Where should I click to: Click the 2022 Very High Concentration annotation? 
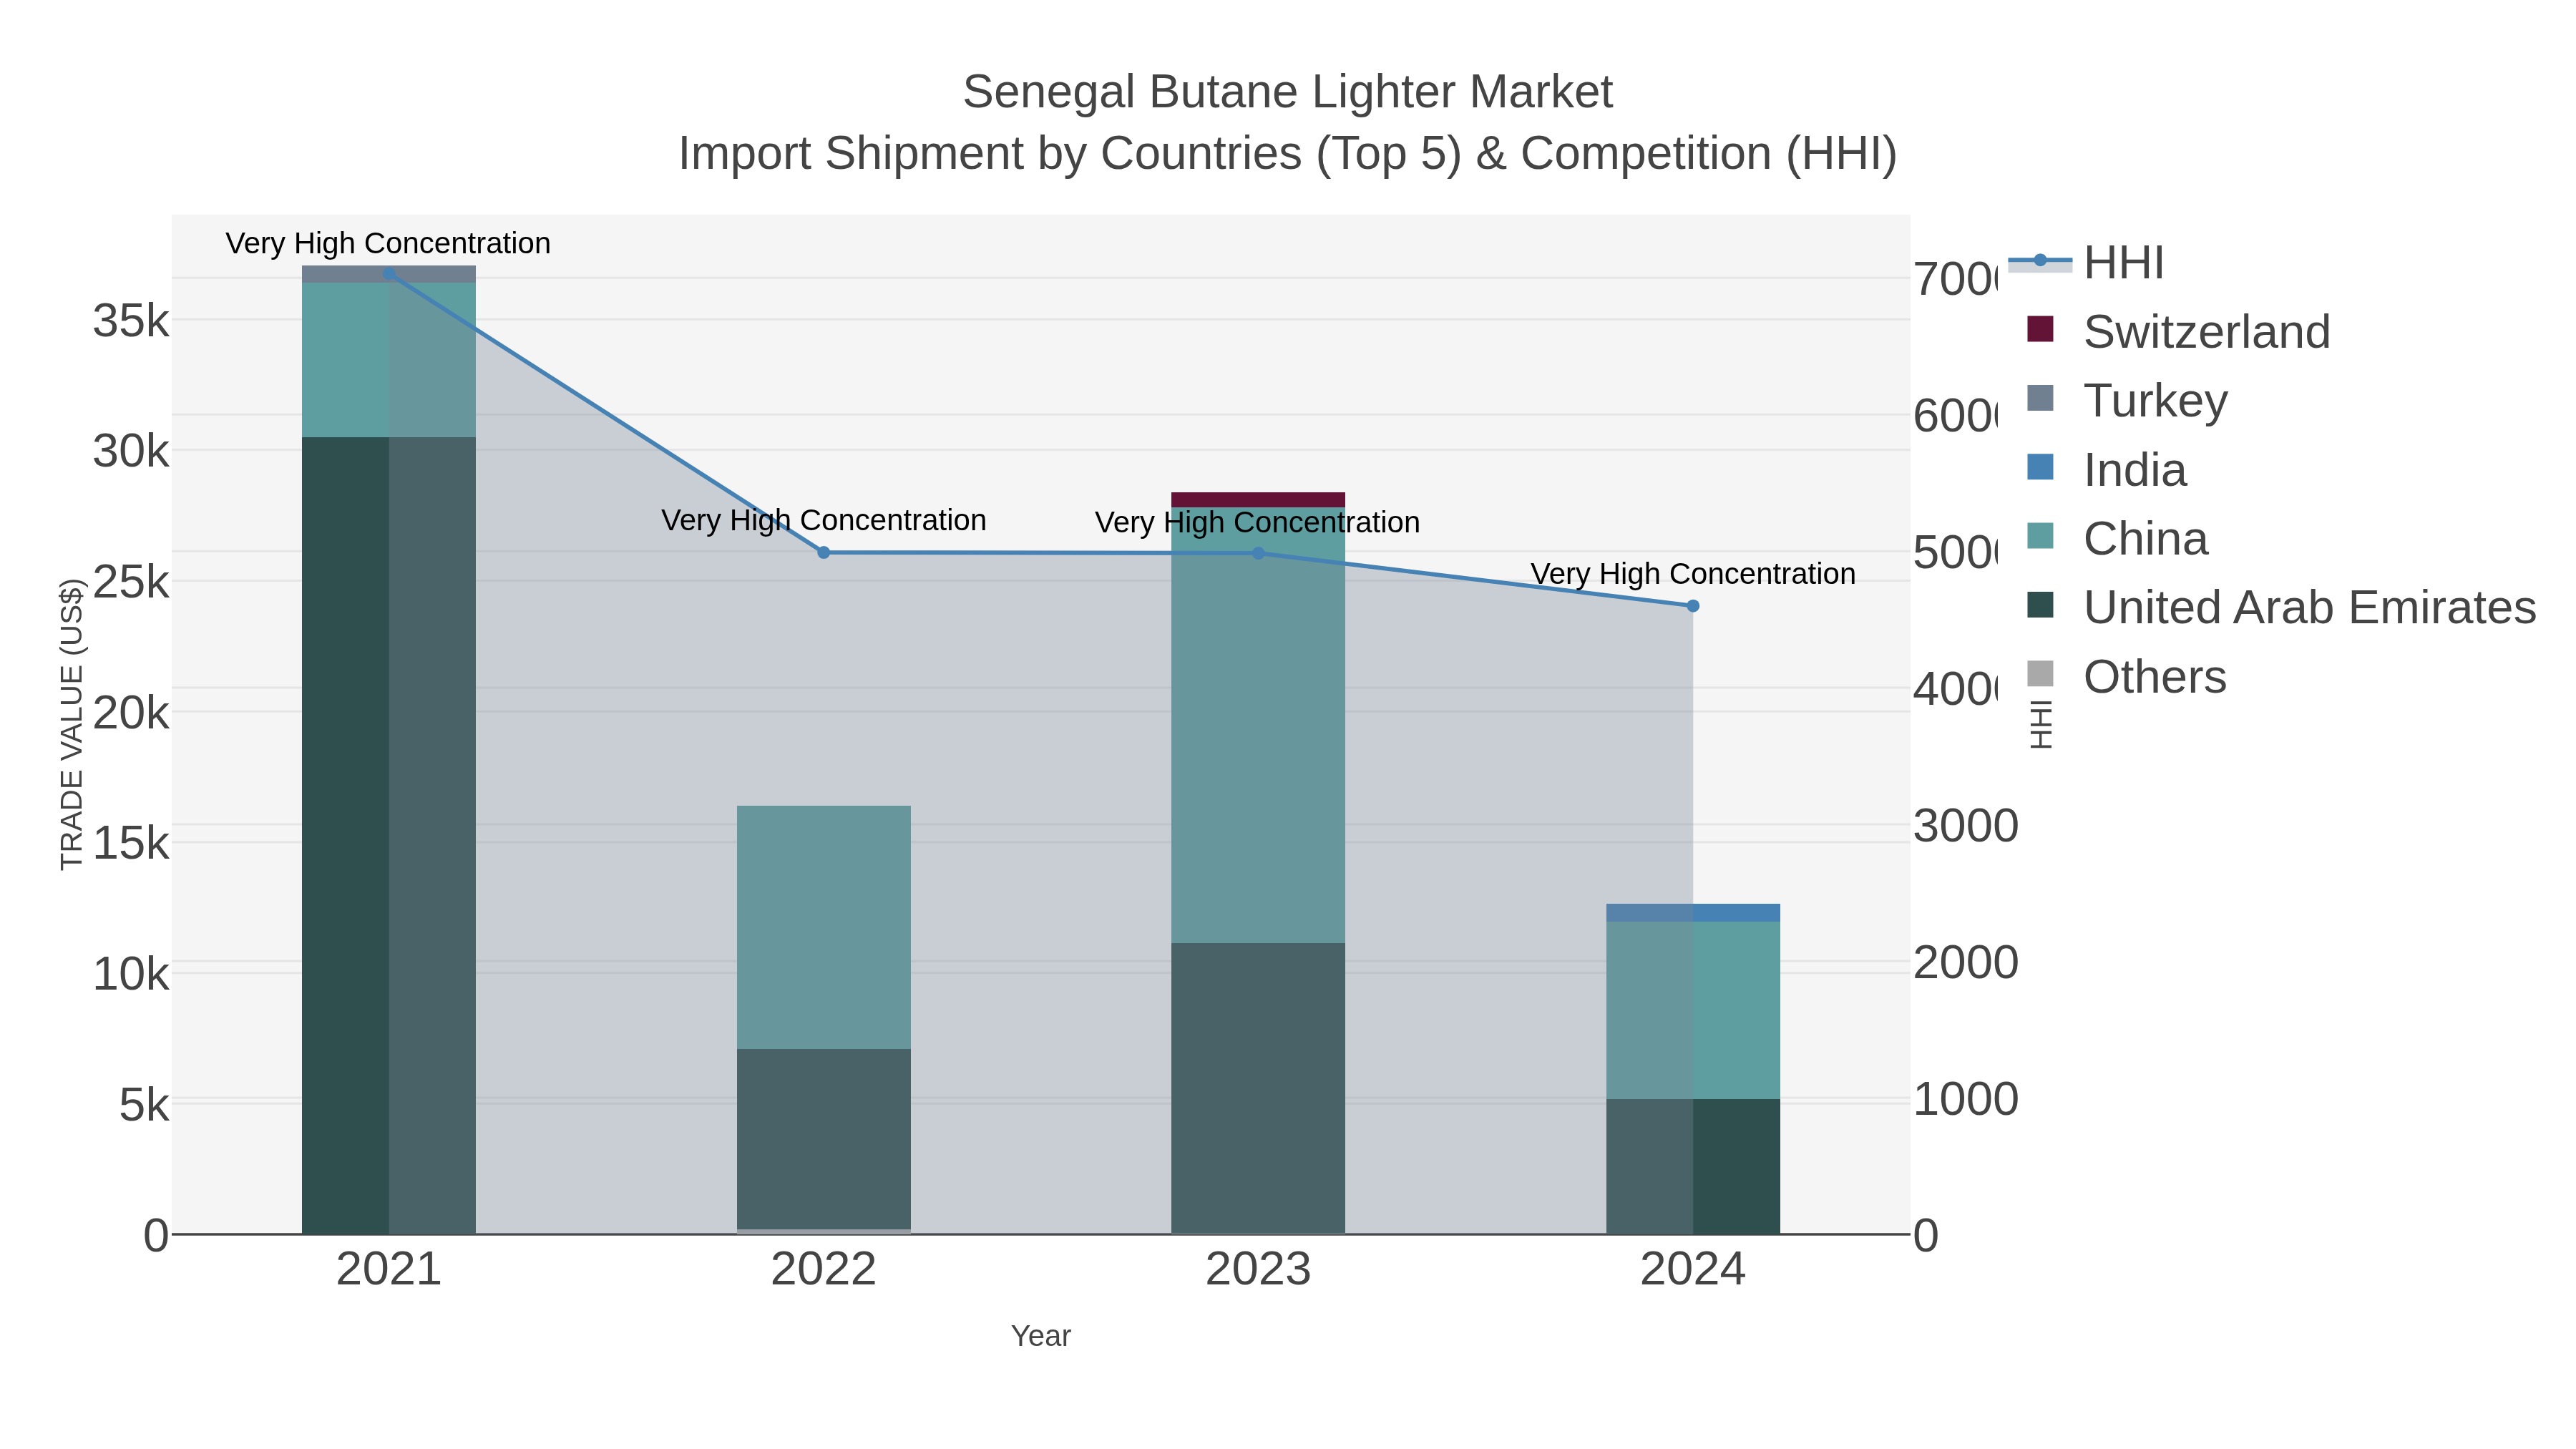point(824,520)
